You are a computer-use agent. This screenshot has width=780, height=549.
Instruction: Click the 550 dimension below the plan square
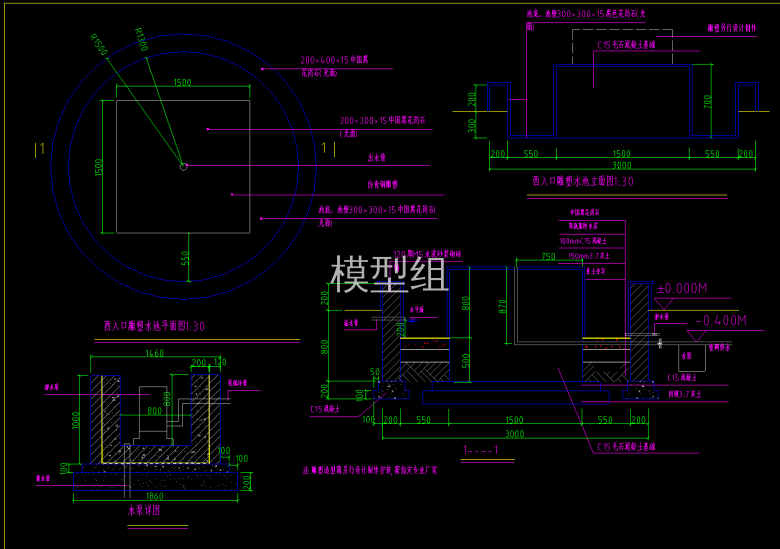point(186,258)
